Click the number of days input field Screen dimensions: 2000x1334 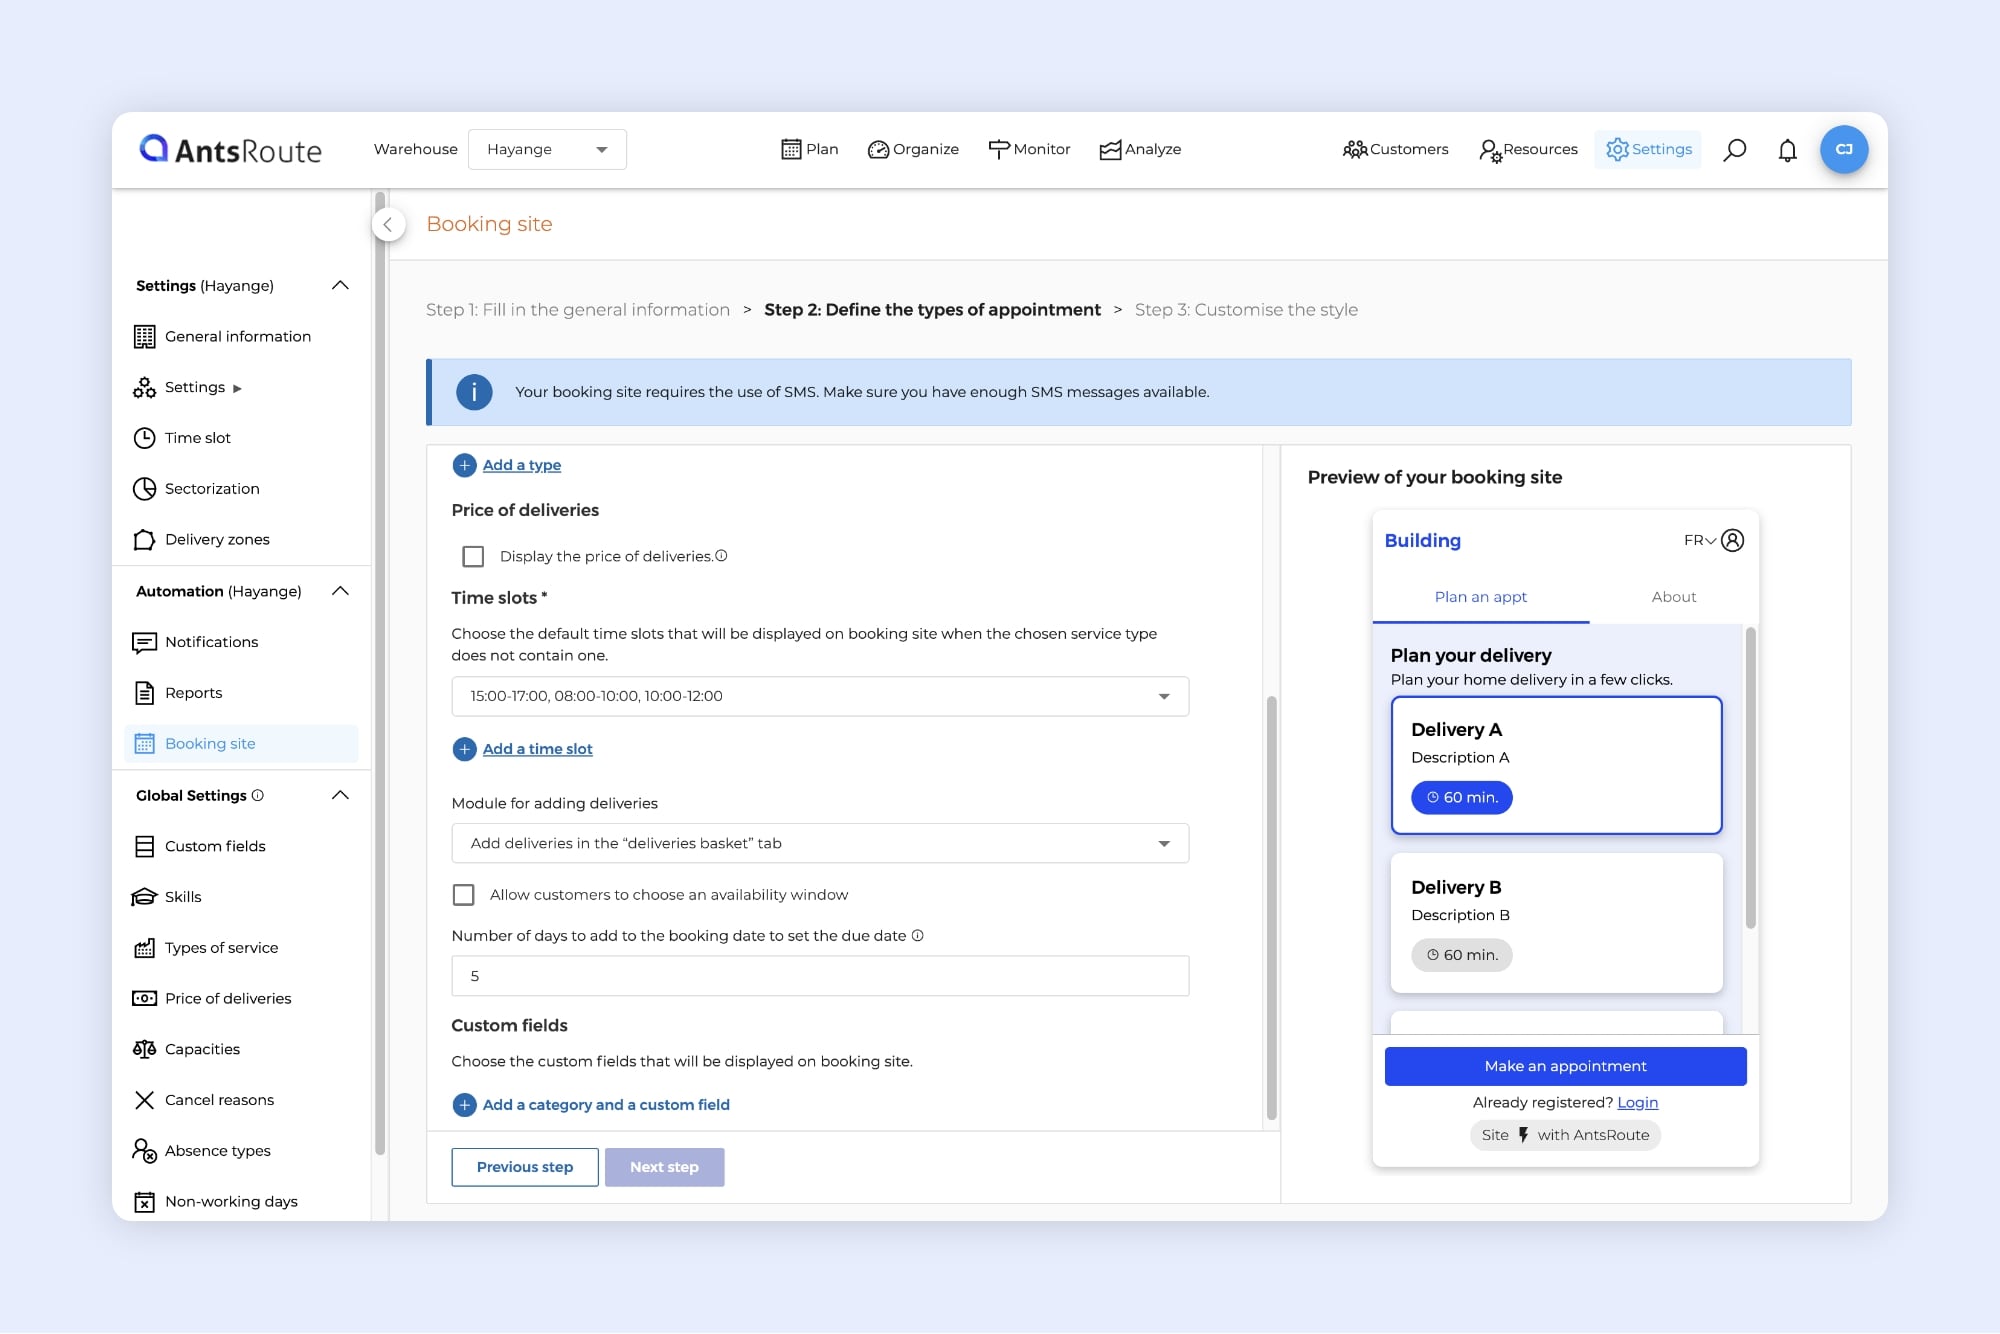coord(820,976)
